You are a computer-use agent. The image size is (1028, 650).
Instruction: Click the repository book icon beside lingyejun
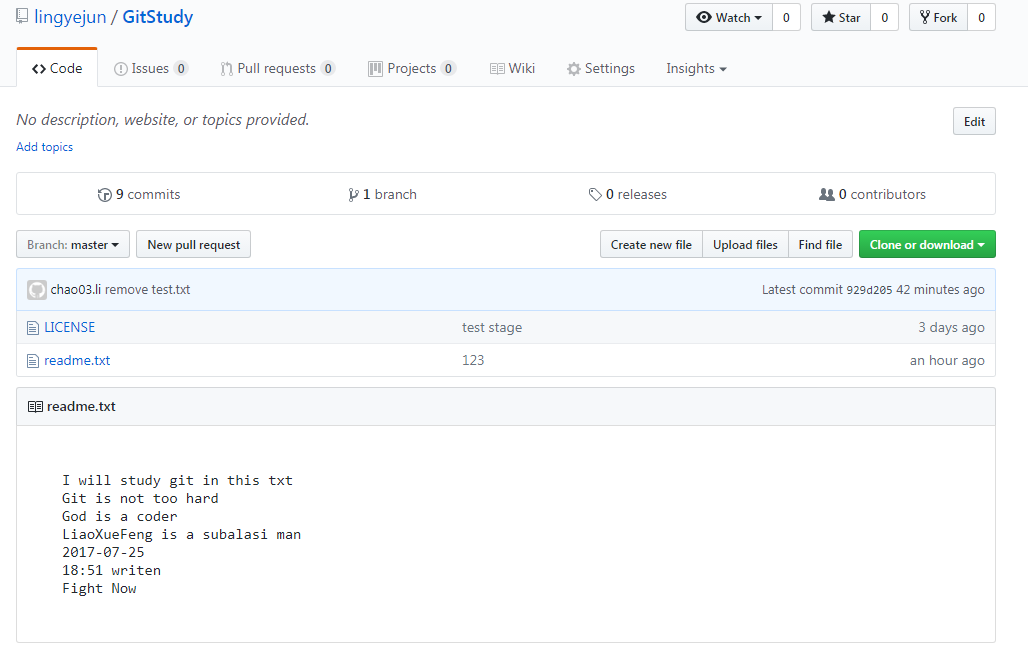click(x=22, y=16)
